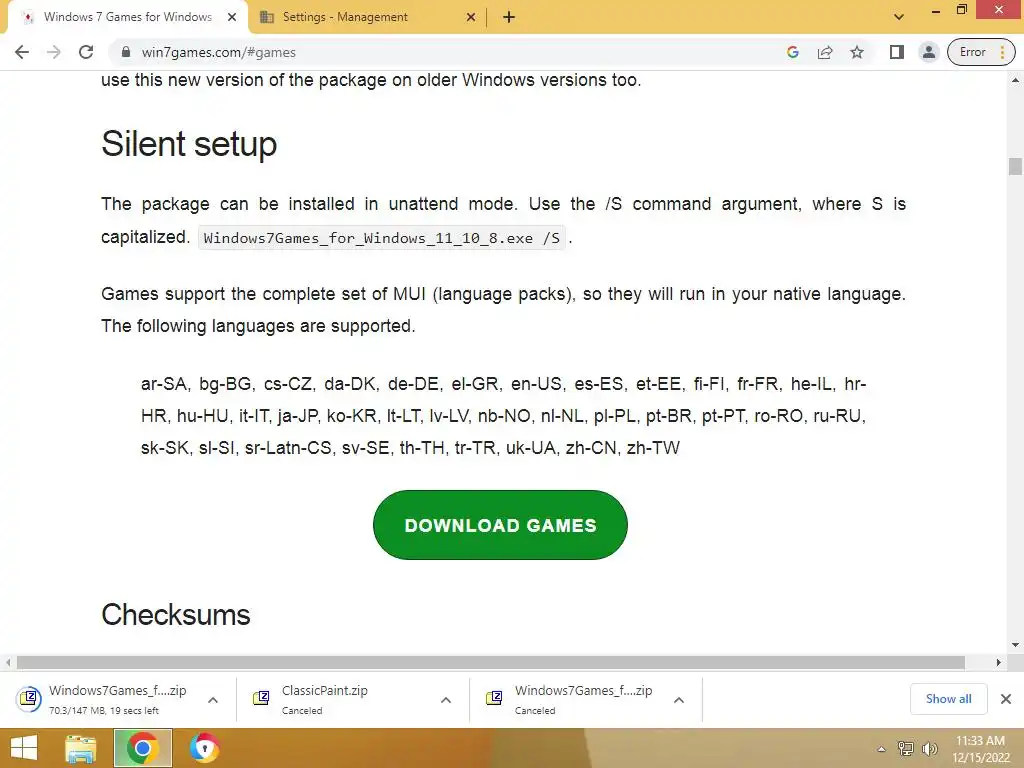Click the taskbar clock showing 11:33 AM
The image size is (1024, 768).
pos(981,748)
